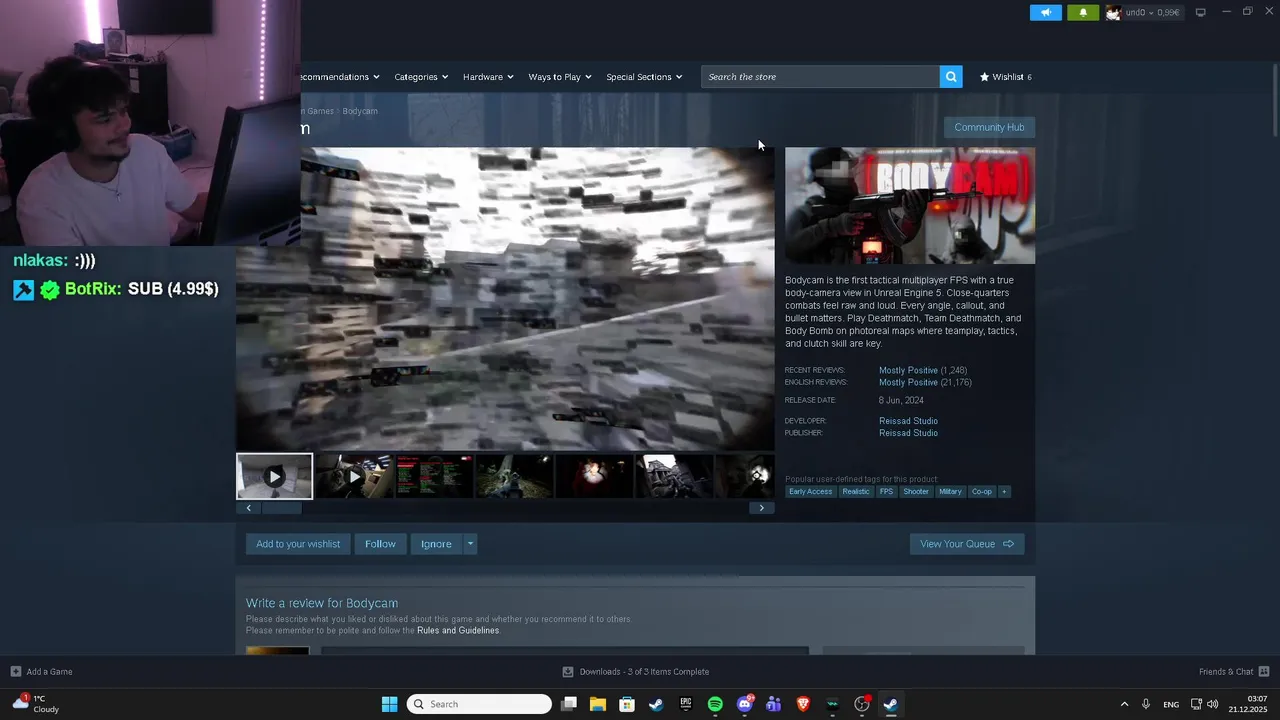Select the Early Access tag
The image size is (1280, 720).
[x=810, y=492]
